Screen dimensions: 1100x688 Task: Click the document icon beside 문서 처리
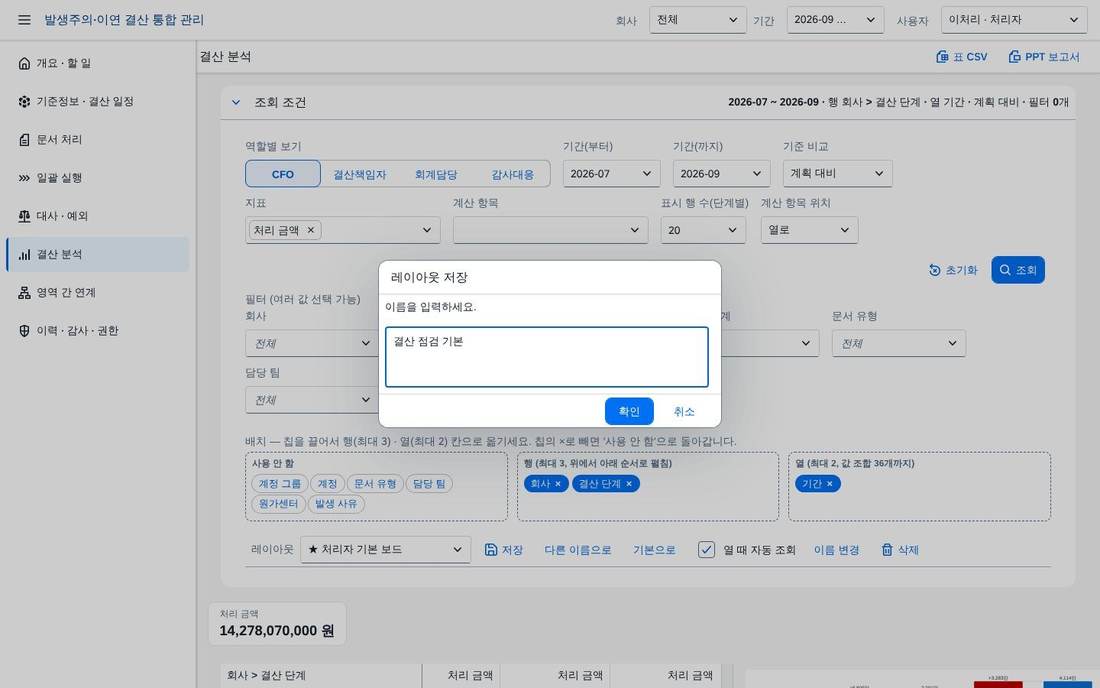(24, 140)
